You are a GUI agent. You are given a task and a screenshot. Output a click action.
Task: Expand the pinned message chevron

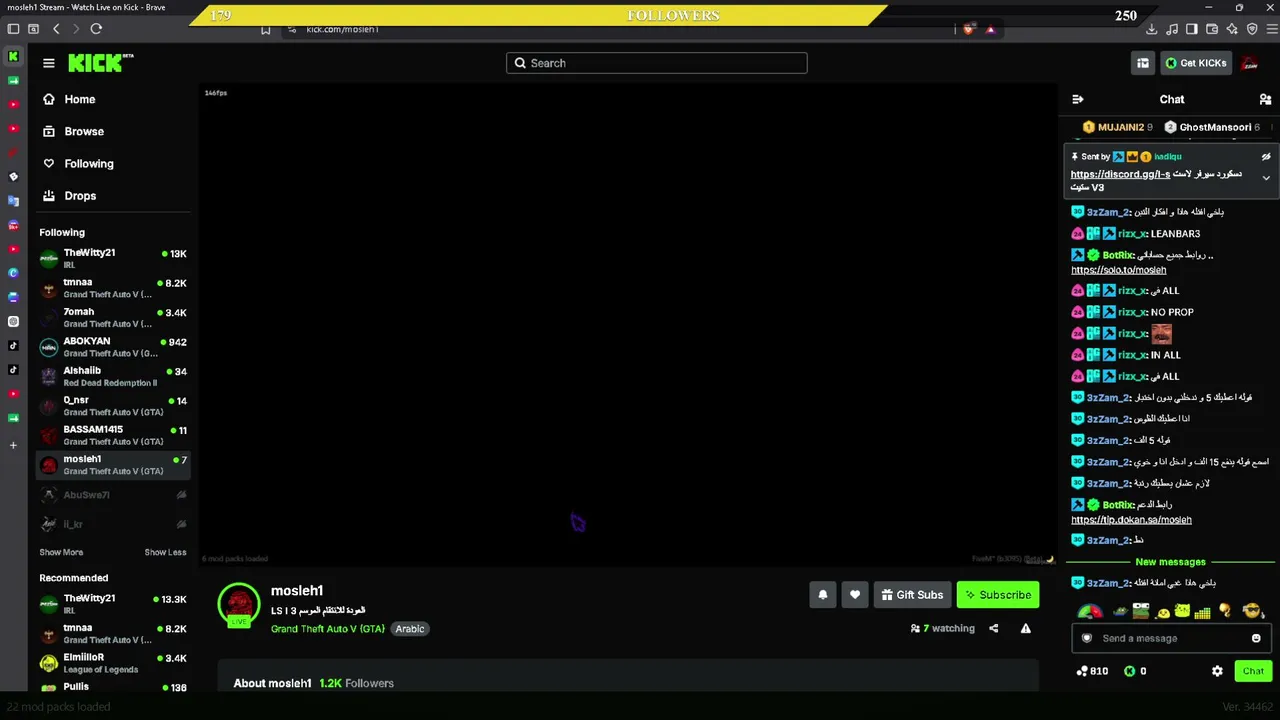(x=1266, y=178)
